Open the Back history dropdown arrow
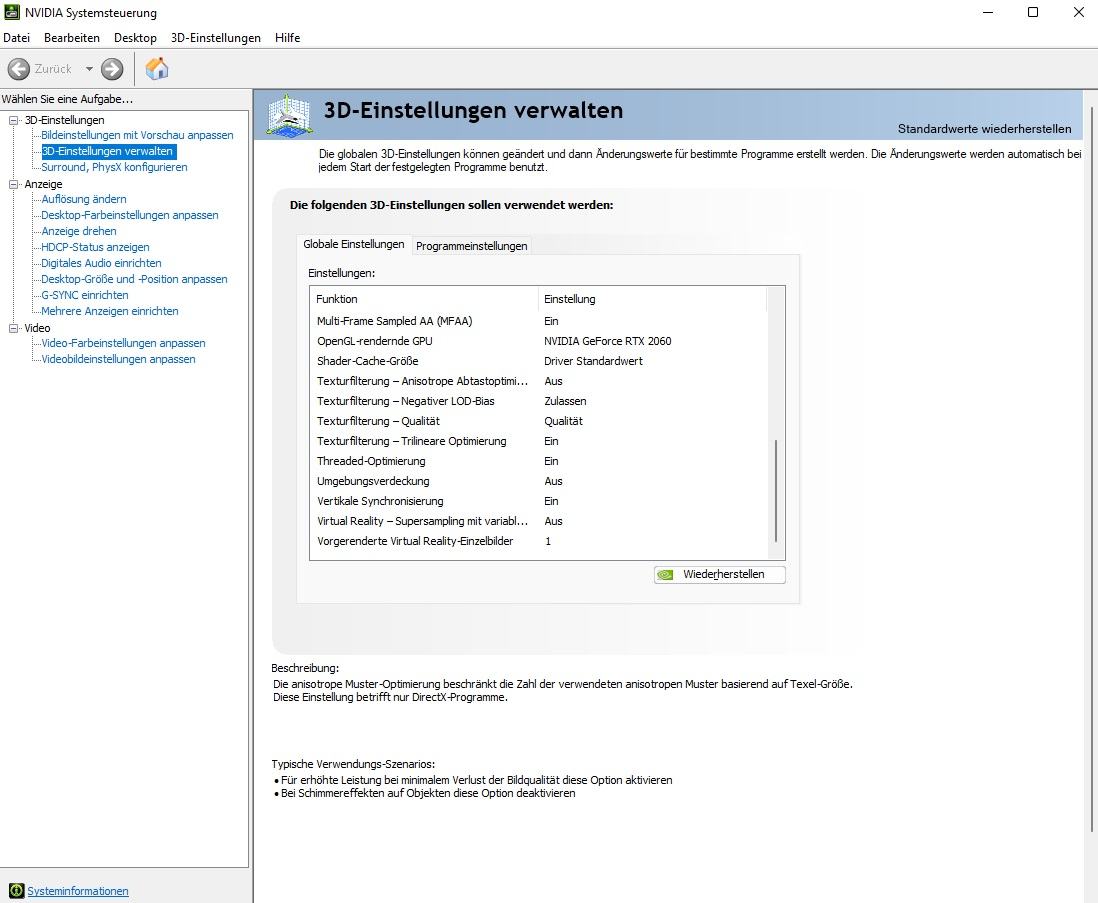 click(89, 69)
